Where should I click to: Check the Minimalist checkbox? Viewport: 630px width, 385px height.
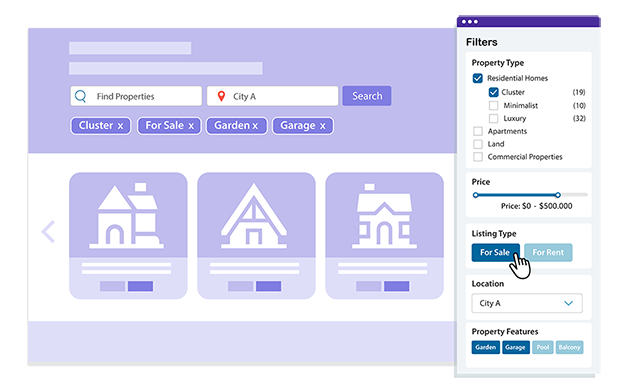click(x=493, y=105)
